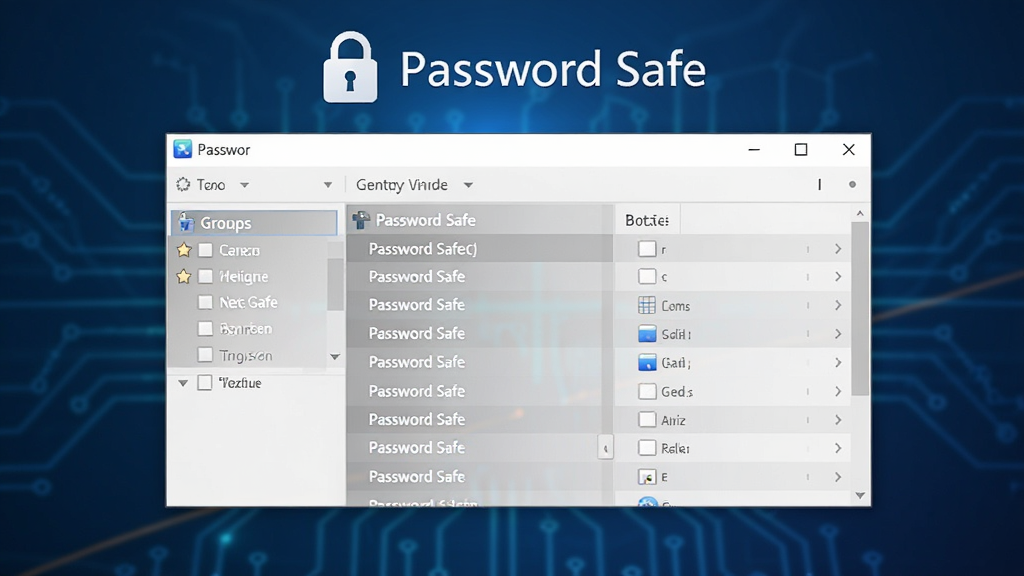
Task: Expand the chevron on the Soli: row
Action: [838, 334]
